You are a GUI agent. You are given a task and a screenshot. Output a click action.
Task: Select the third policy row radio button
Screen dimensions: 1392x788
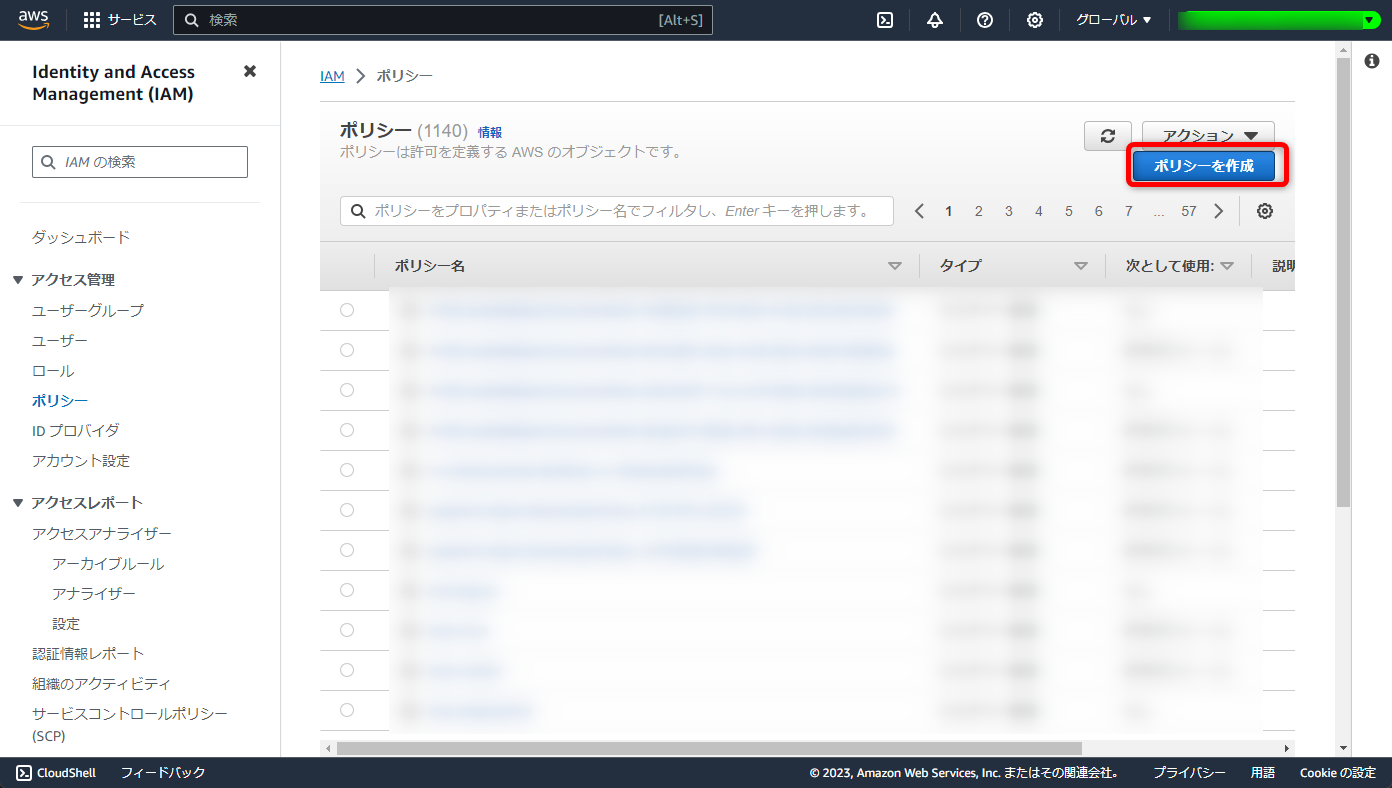point(346,390)
